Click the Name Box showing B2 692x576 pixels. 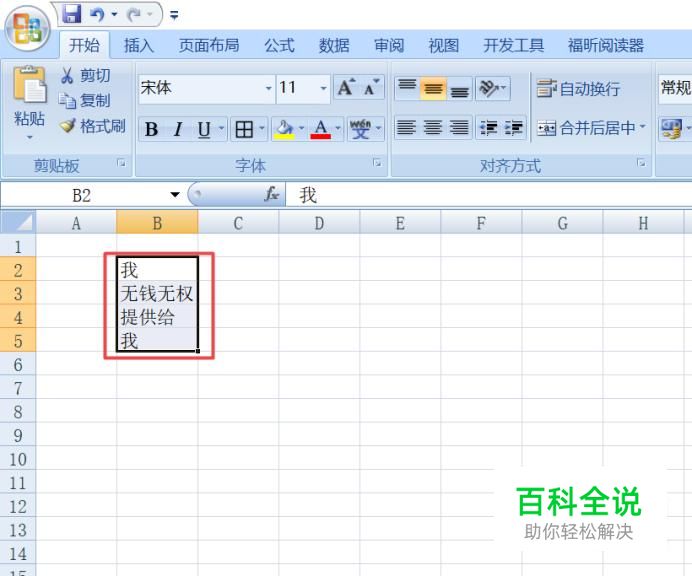click(x=84, y=195)
